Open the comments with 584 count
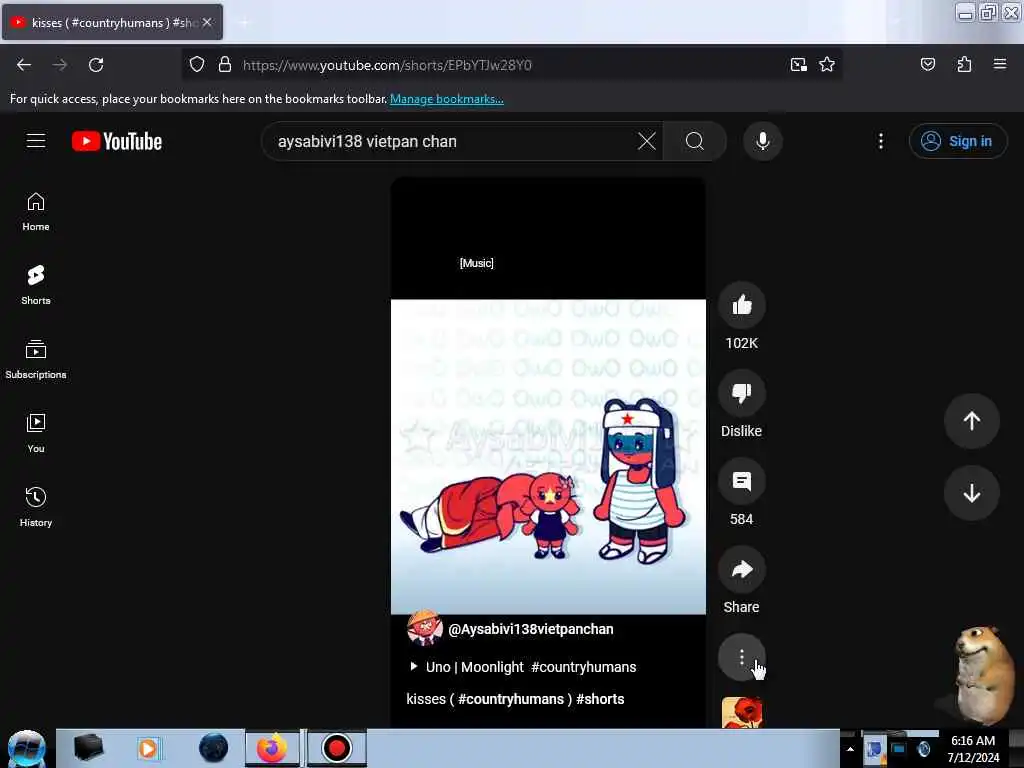Screen dimensions: 1024x768 742,481
